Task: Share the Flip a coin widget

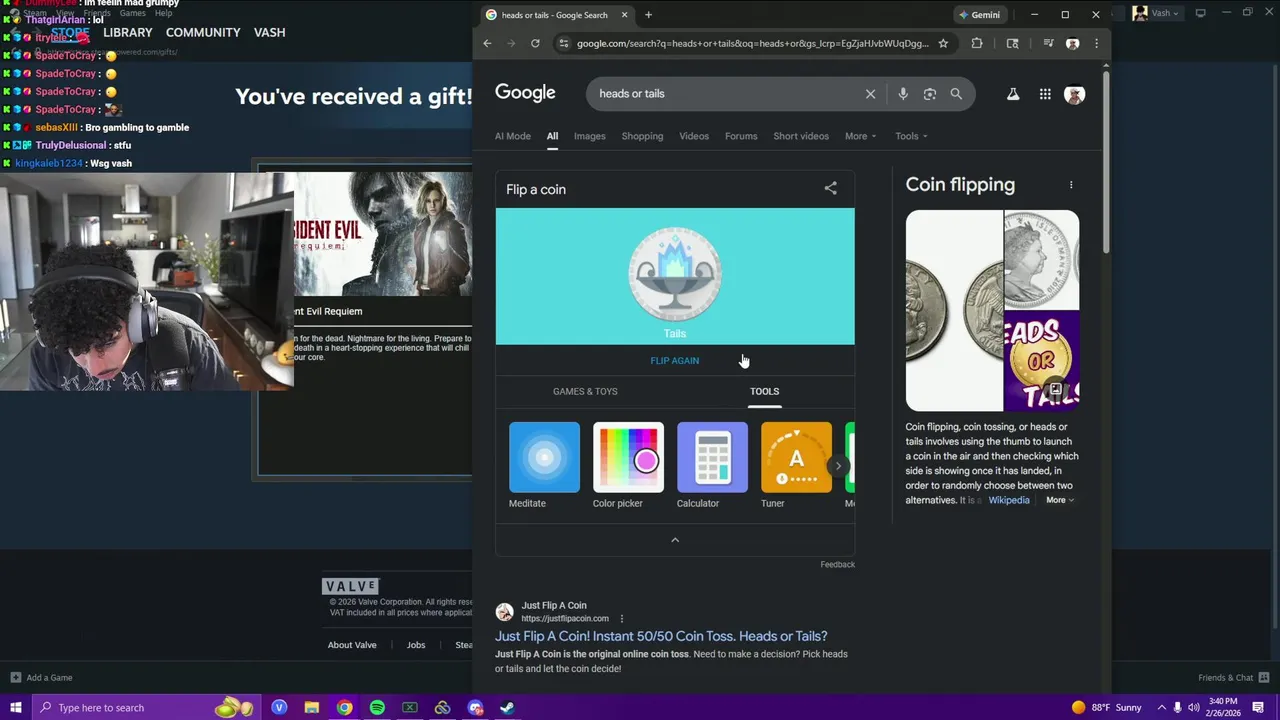Action: pyautogui.click(x=830, y=188)
